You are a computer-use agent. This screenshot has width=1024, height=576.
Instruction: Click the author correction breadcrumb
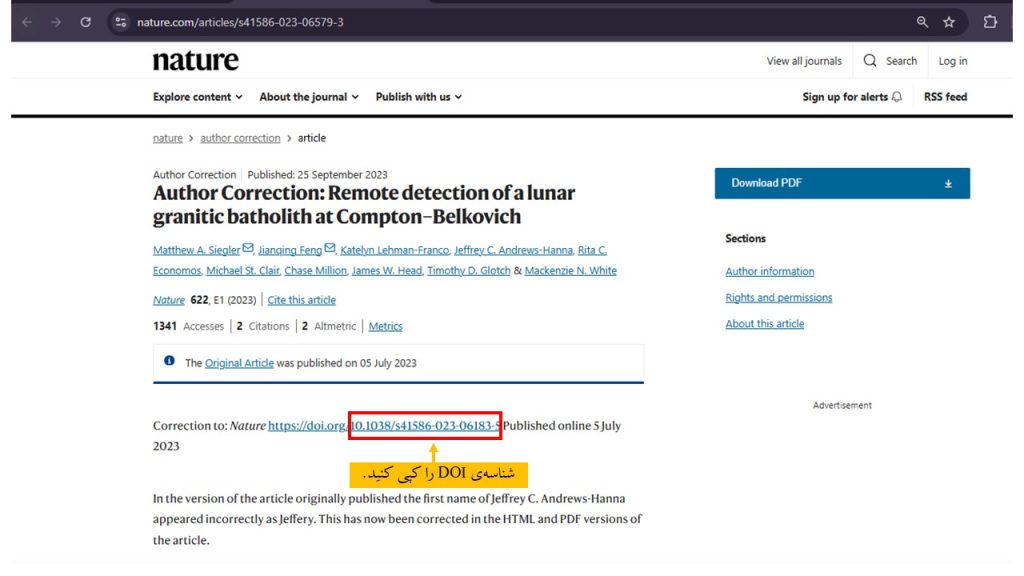(240, 138)
